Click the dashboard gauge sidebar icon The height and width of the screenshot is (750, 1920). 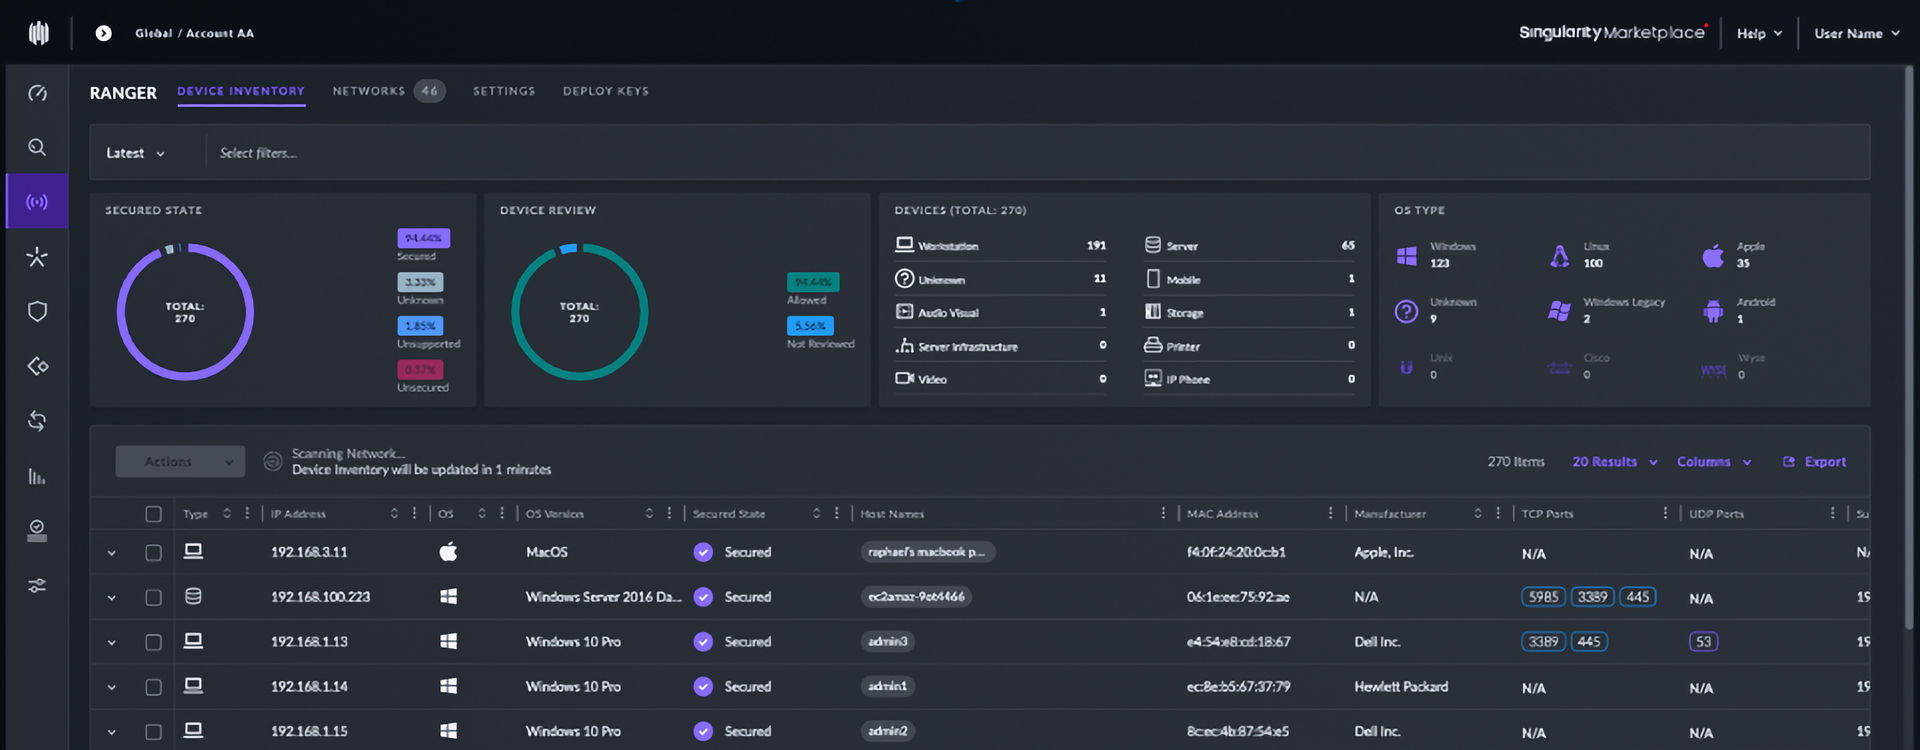(x=37, y=93)
